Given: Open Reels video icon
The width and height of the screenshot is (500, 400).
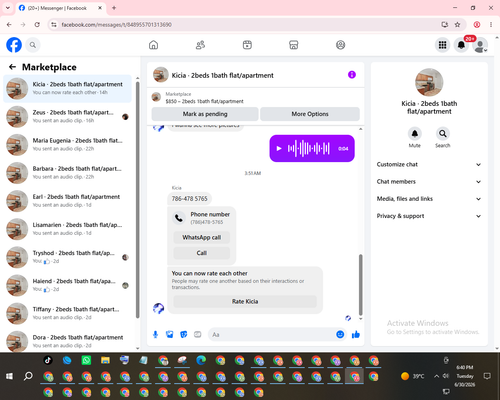Looking at the screenshot, I should coord(247,45).
